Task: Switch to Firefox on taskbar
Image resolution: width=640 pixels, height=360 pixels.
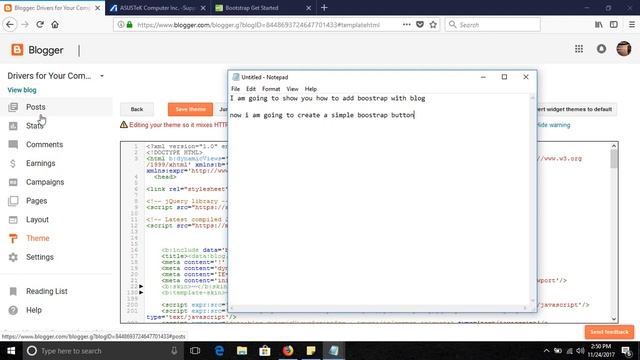Action: click(x=288, y=351)
